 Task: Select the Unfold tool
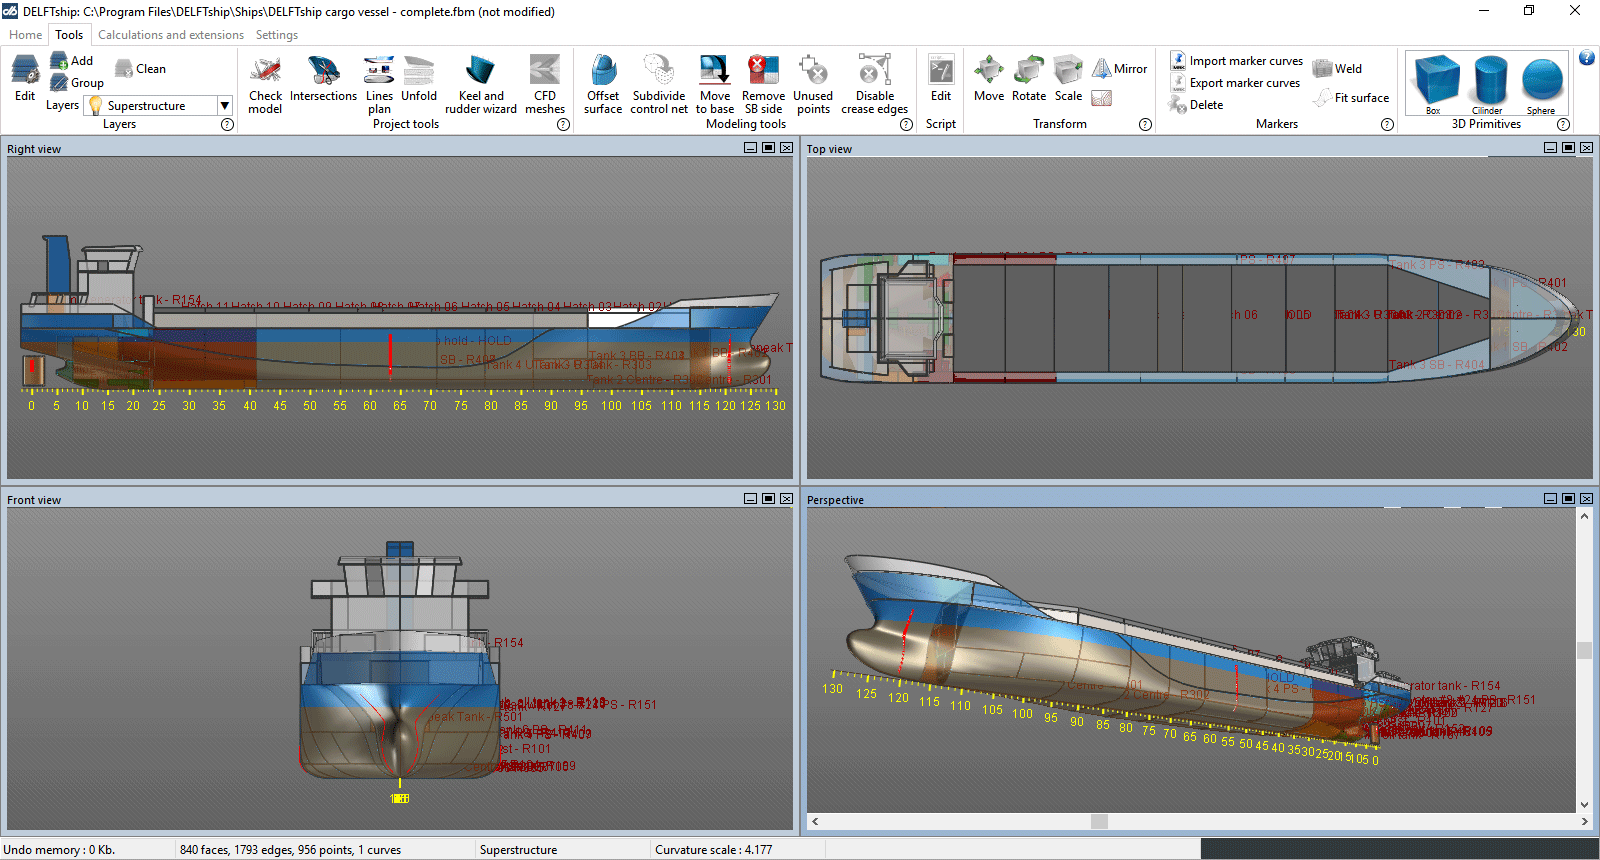pyautogui.click(x=419, y=82)
